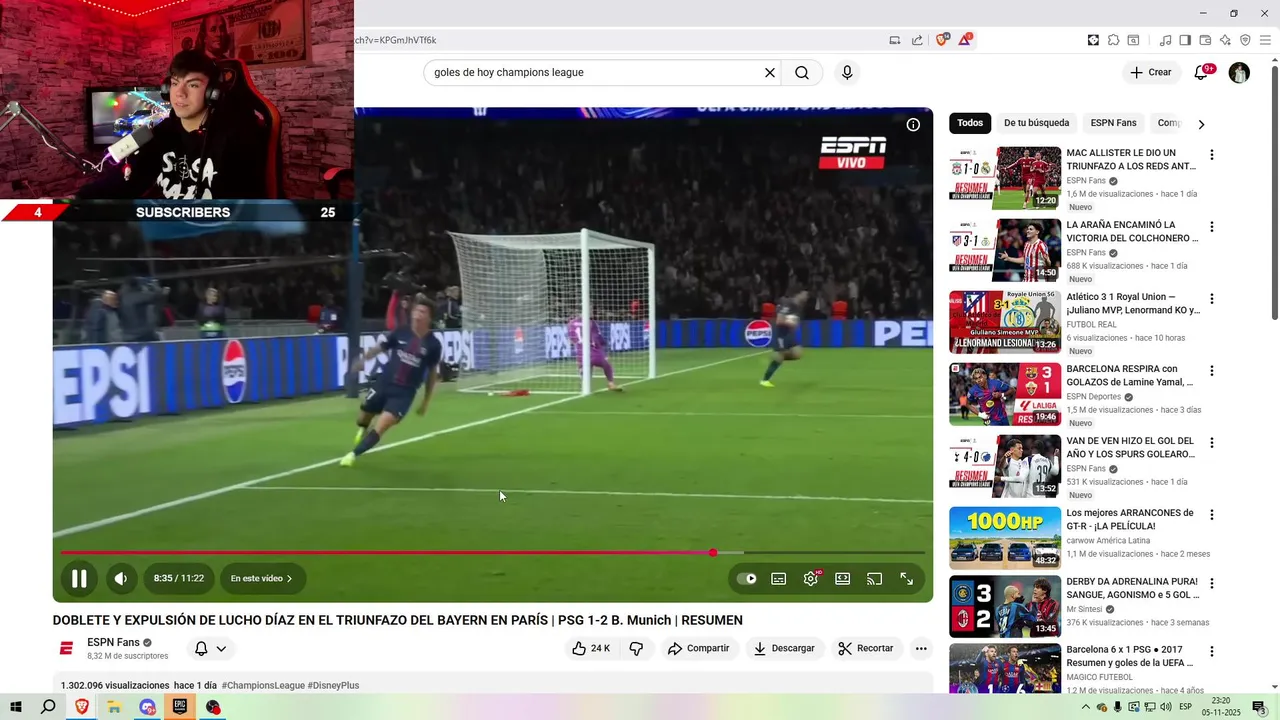Open options for 'VAN DE VEN HIZO EL GOL' video

pyautogui.click(x=1211, y=443)
